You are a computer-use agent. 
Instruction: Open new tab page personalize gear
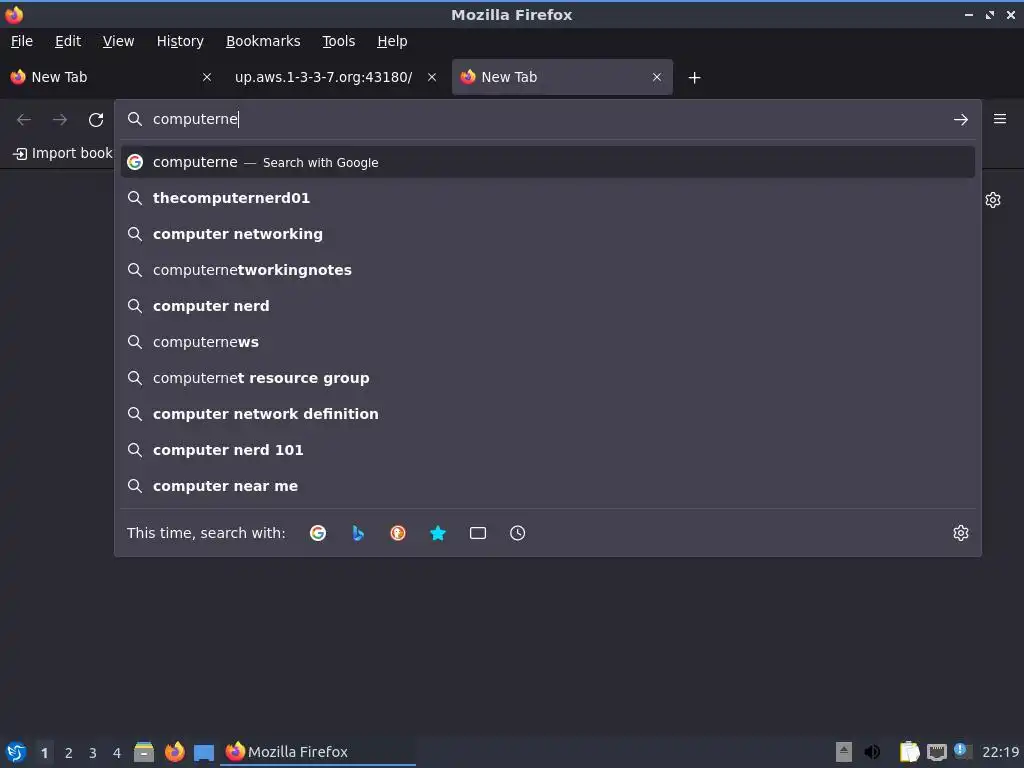pyautogui.click(x=993, y=200)
